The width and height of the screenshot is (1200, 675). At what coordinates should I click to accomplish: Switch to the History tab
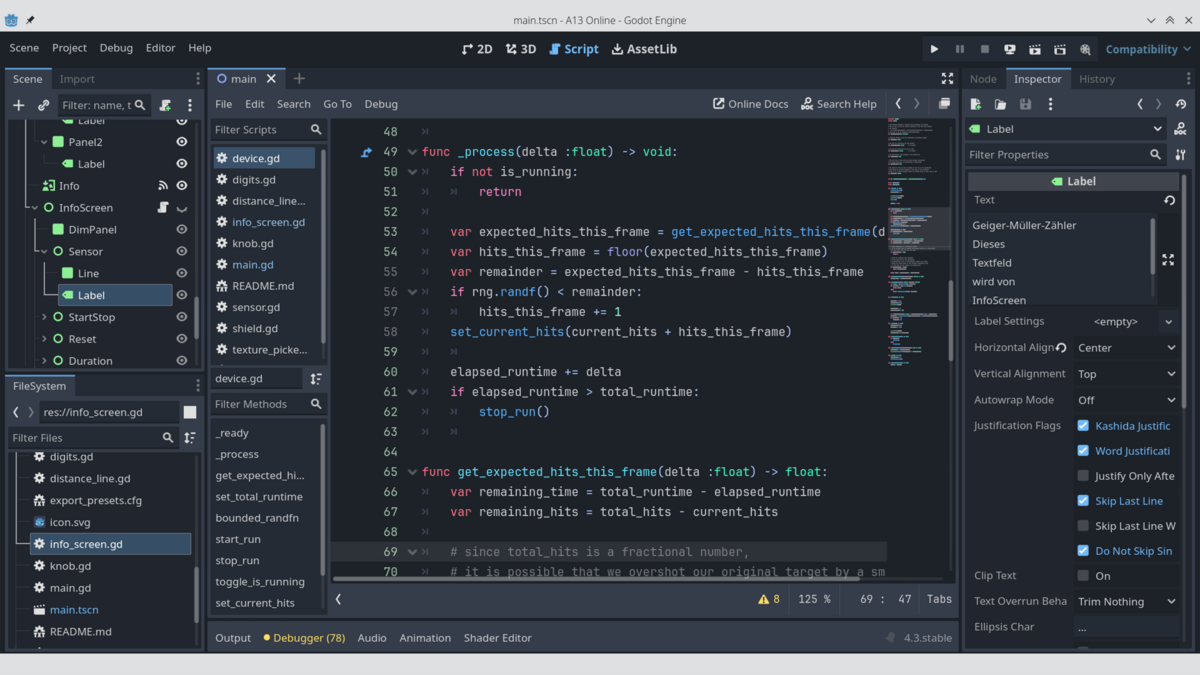[1096, 79]
